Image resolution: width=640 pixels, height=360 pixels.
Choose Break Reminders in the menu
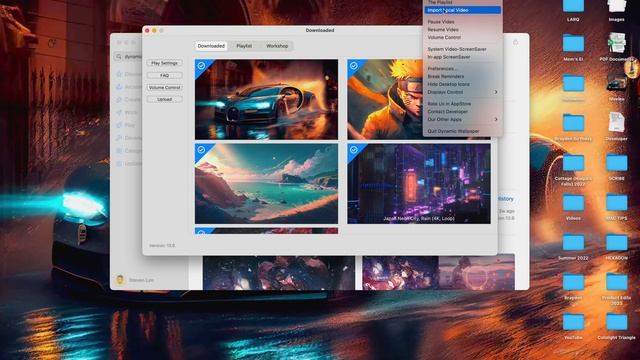pyautogui.click(x=462, y=76)
